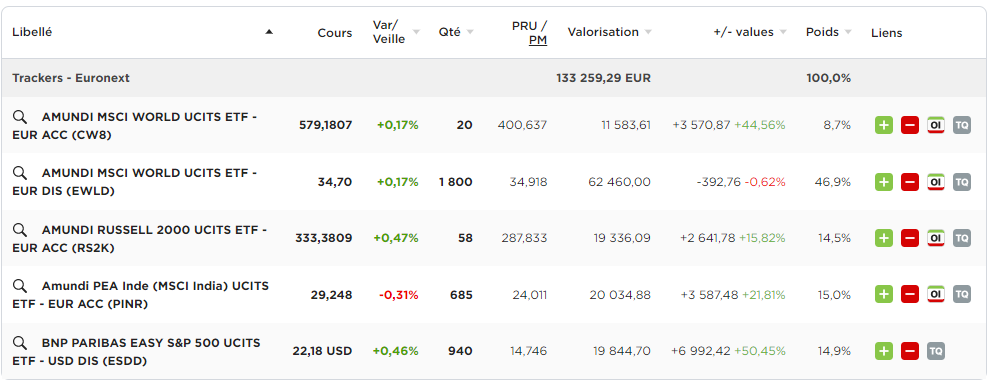Click the red minus icon for PINR row
The height and width of the screenshot is (387, 995).
910,294
